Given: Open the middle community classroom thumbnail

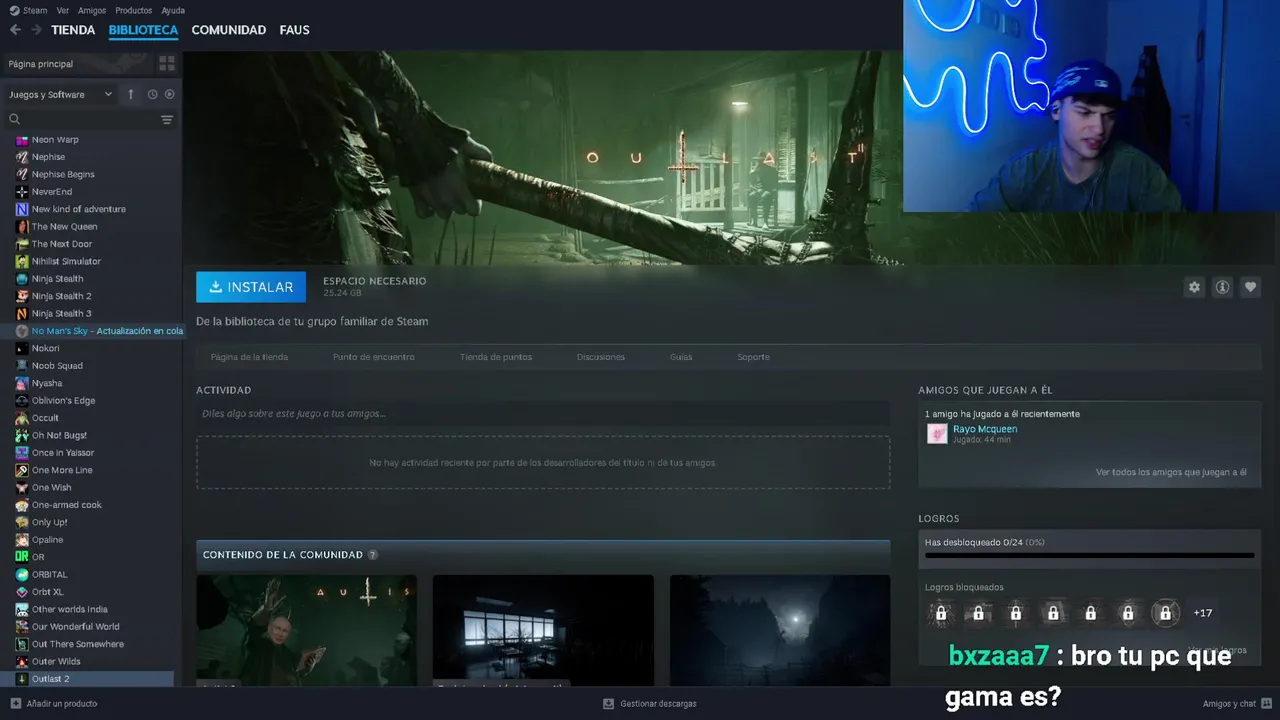Looking at the screenshot, I should (543, 629).
